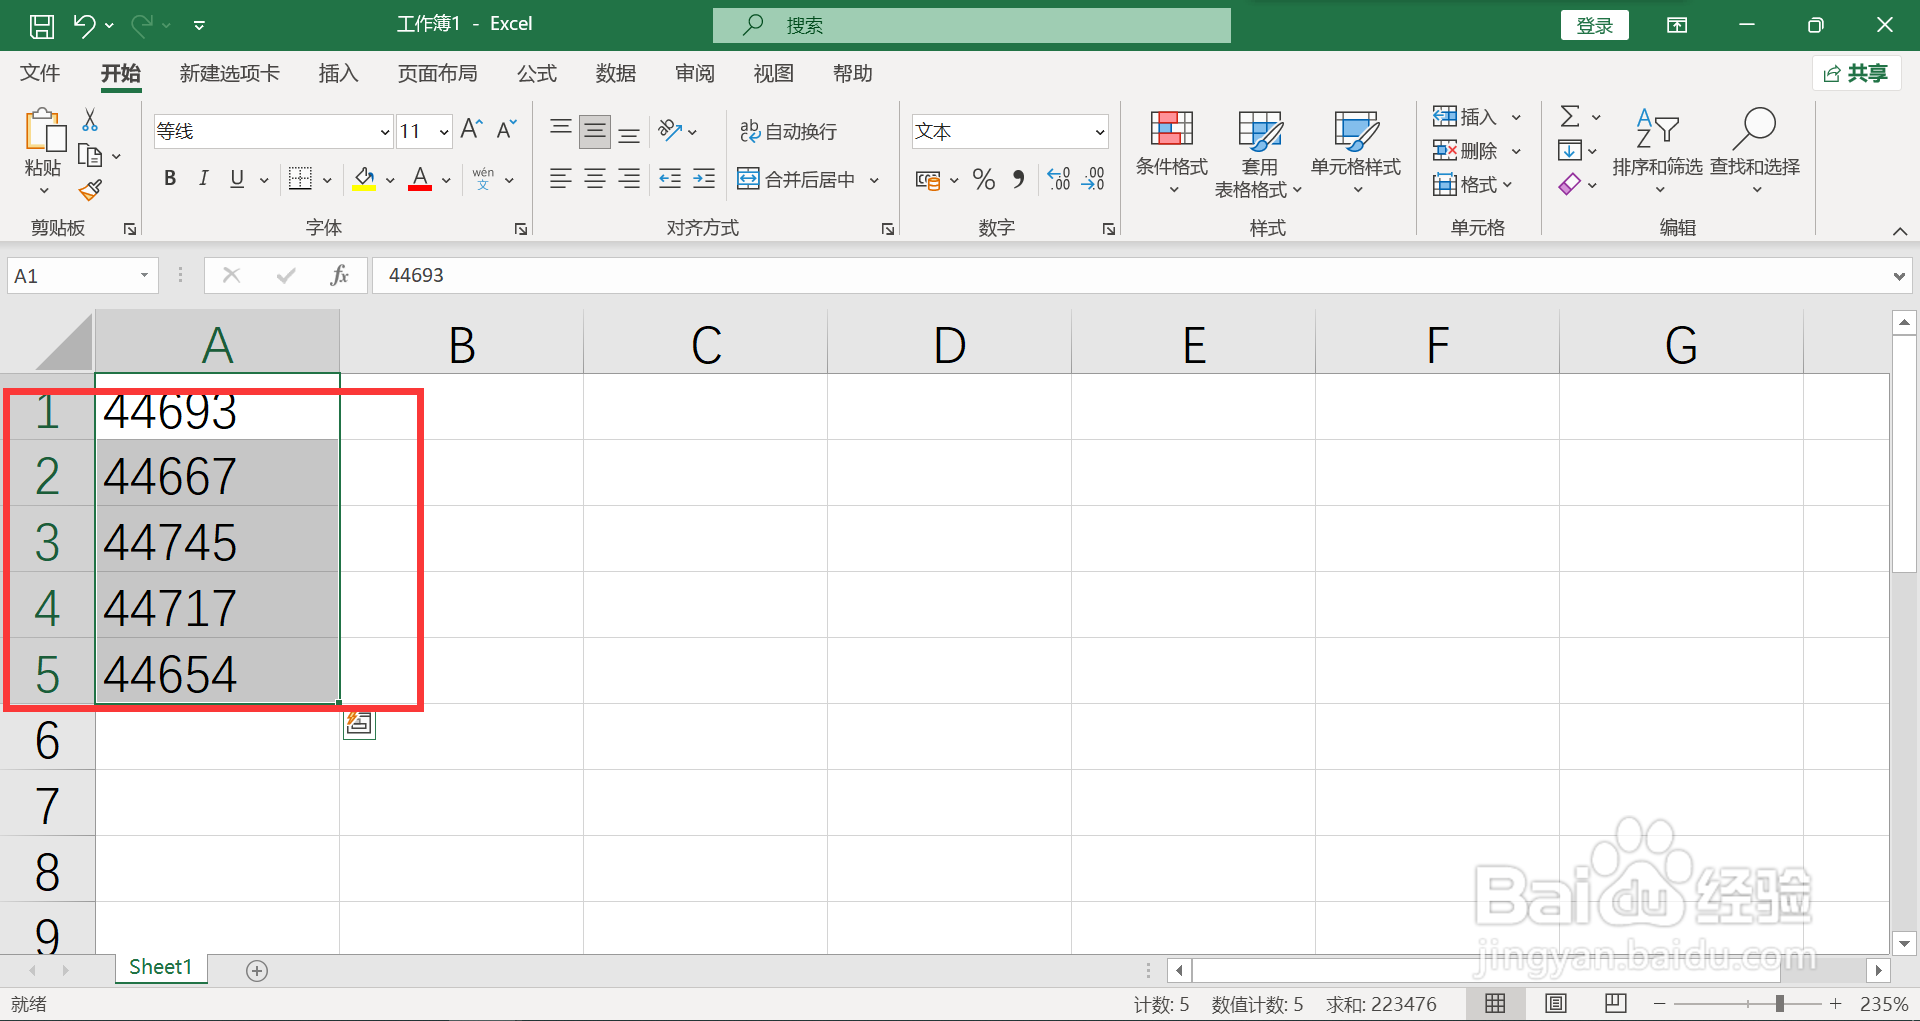This screenshot has height=1021, width=1920.
Task: Click the Copy icon
Action: click(90, 155)
